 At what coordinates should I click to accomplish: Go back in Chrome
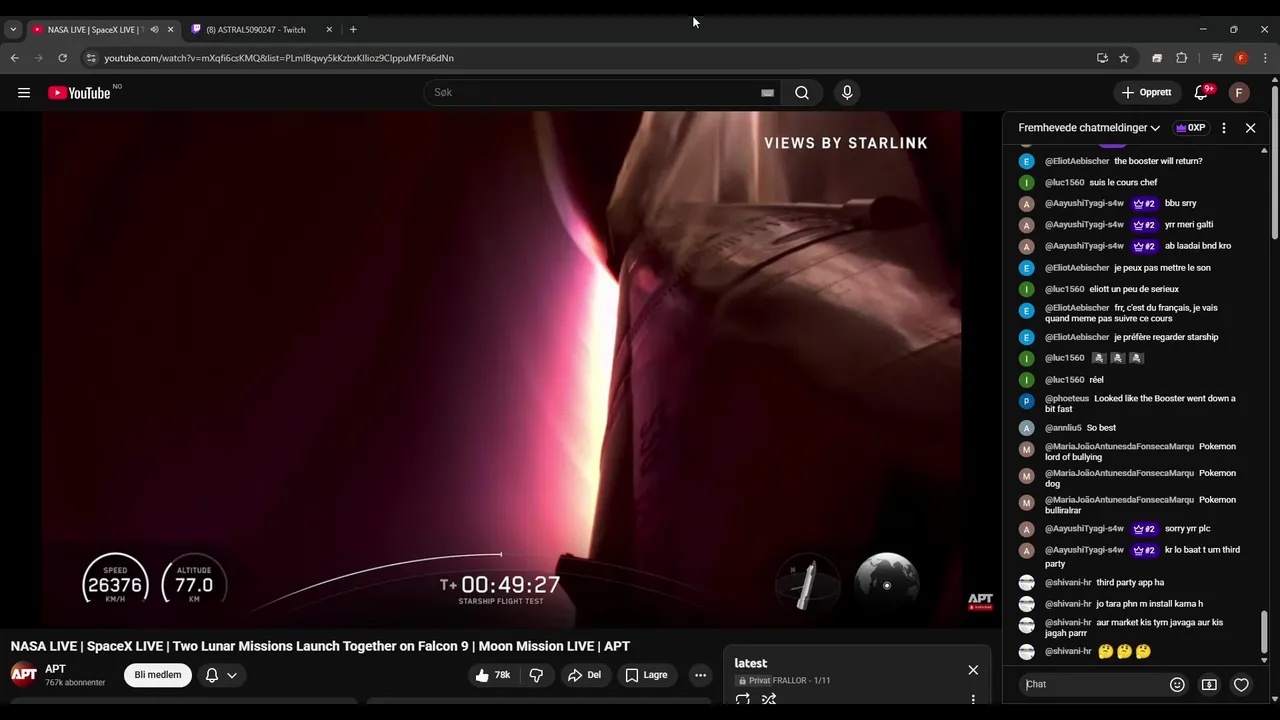click(x=14, y=58)
